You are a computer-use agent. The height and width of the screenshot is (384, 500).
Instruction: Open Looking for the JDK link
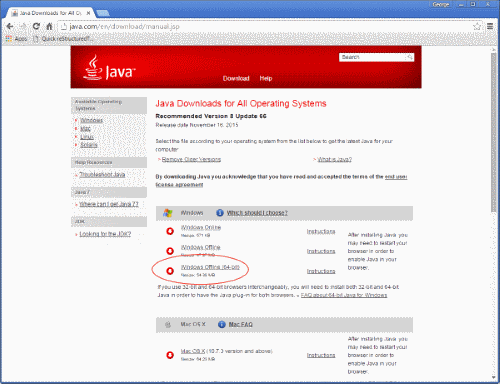tap(105, 234)
